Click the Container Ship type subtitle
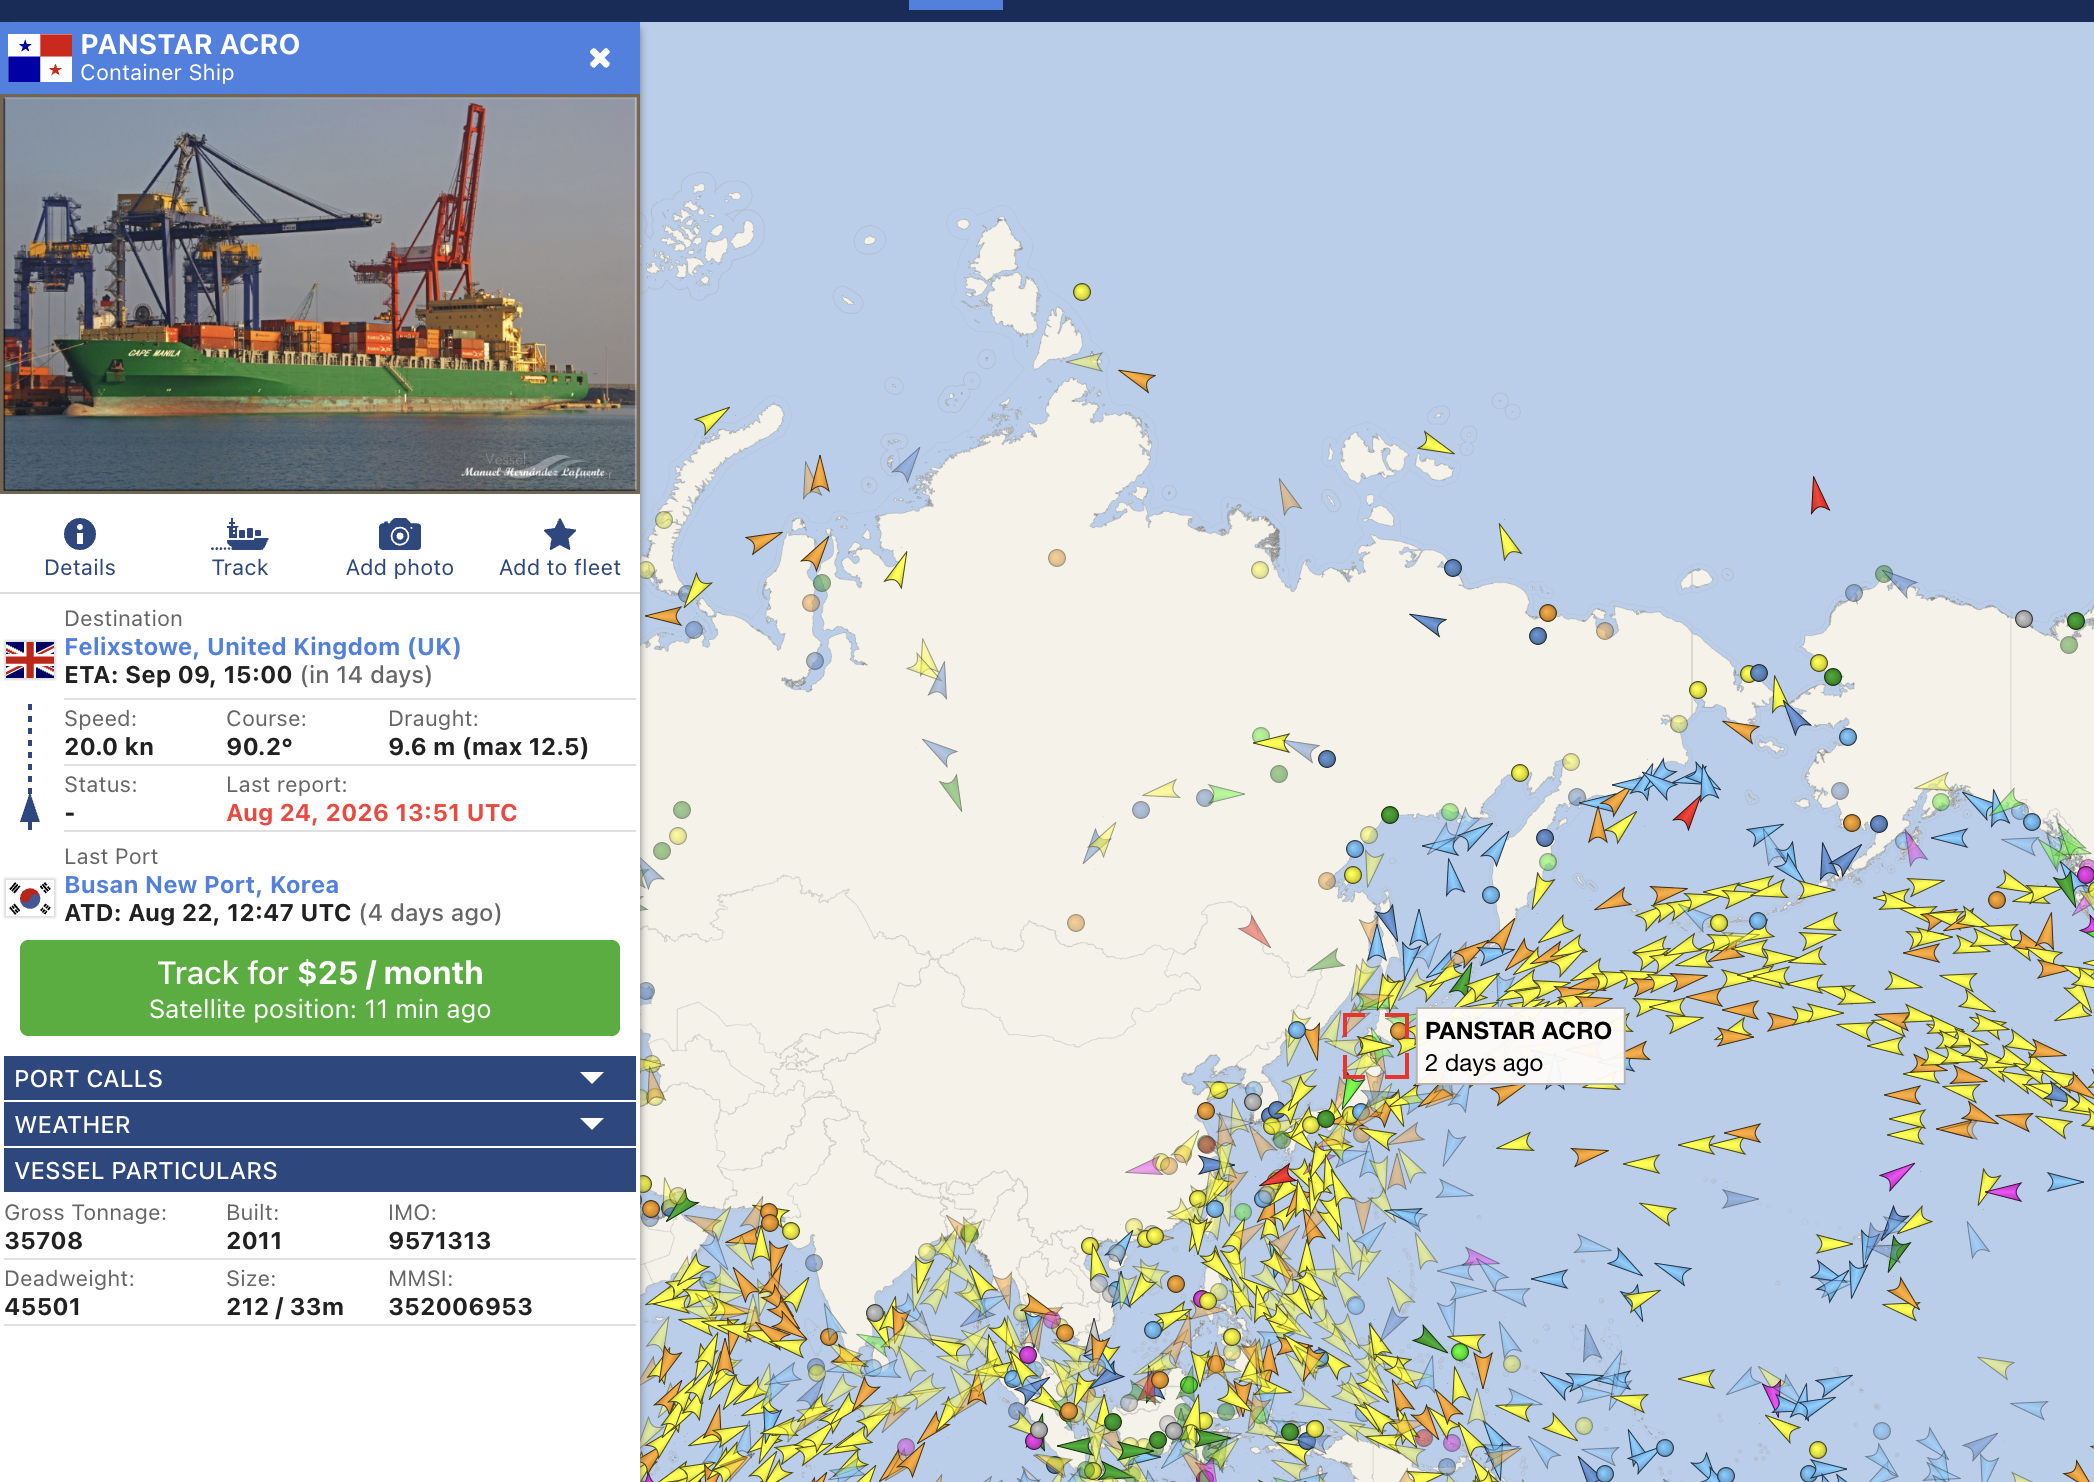The width and height of the screenshot is (2094, 1482). point(157,73)
